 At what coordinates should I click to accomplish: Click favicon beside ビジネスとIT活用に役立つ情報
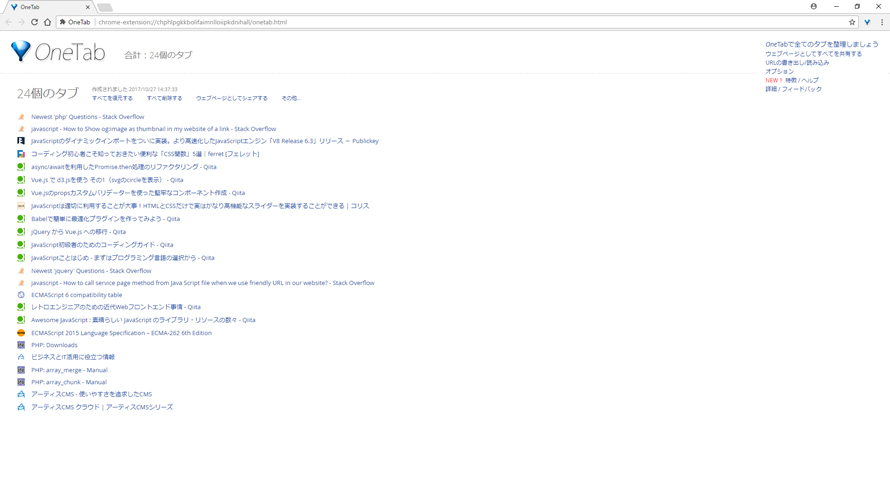pos(21,357)
